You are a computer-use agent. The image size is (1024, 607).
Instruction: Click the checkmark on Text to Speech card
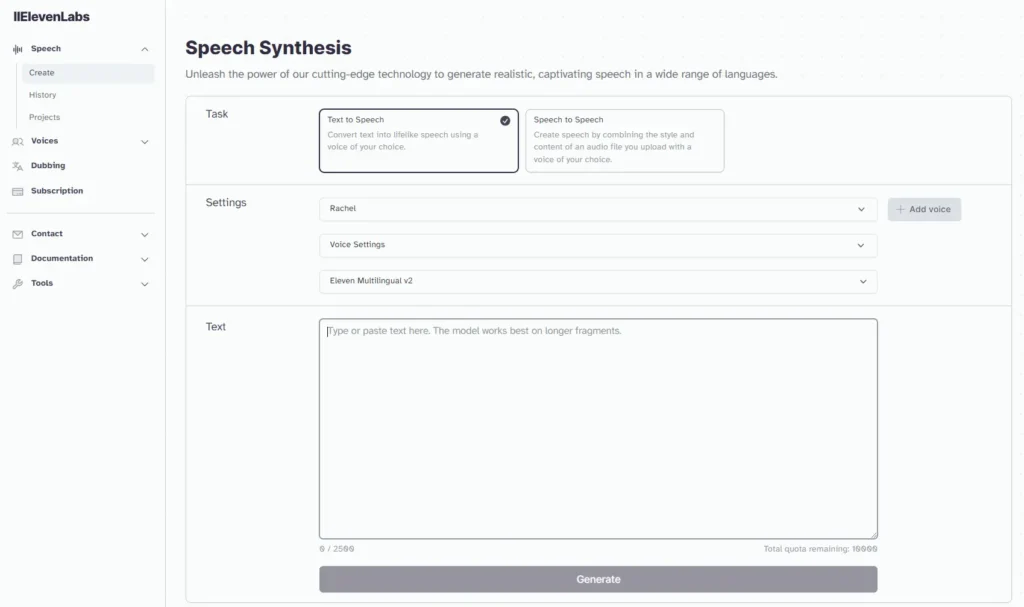505,121
